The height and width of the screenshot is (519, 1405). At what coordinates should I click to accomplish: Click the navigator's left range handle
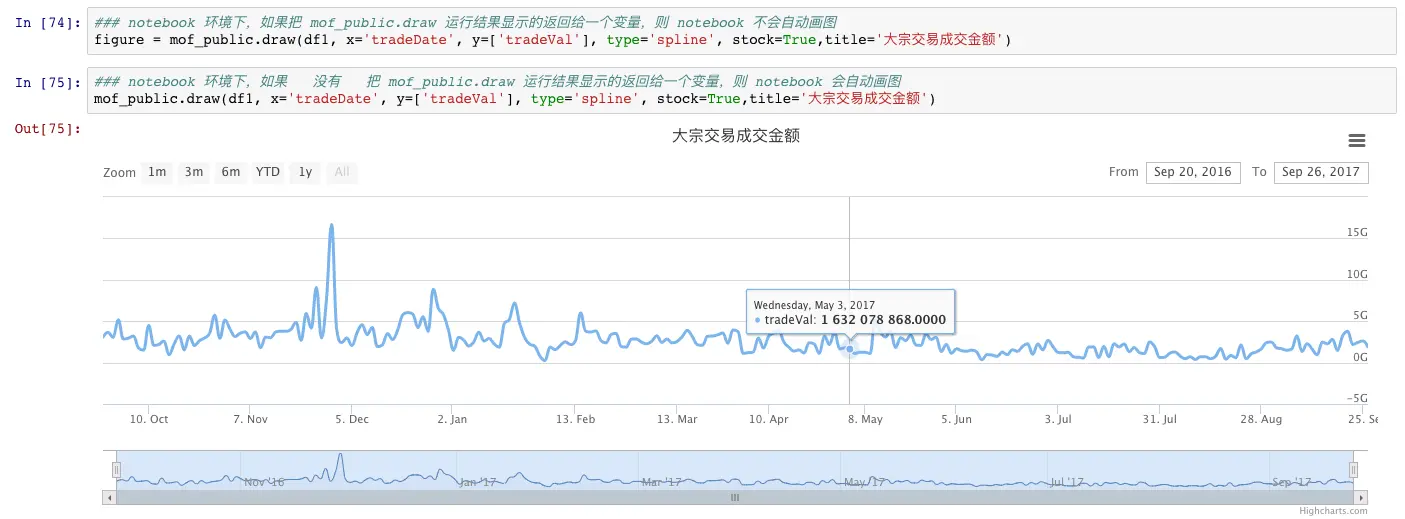[x=116, y=470]
